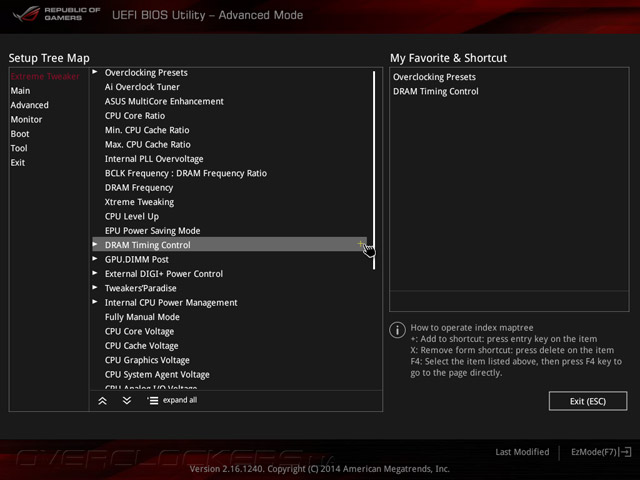Select the DRAM Timing Control row
The height and width of the screenshot is (480, 640).
229,244
